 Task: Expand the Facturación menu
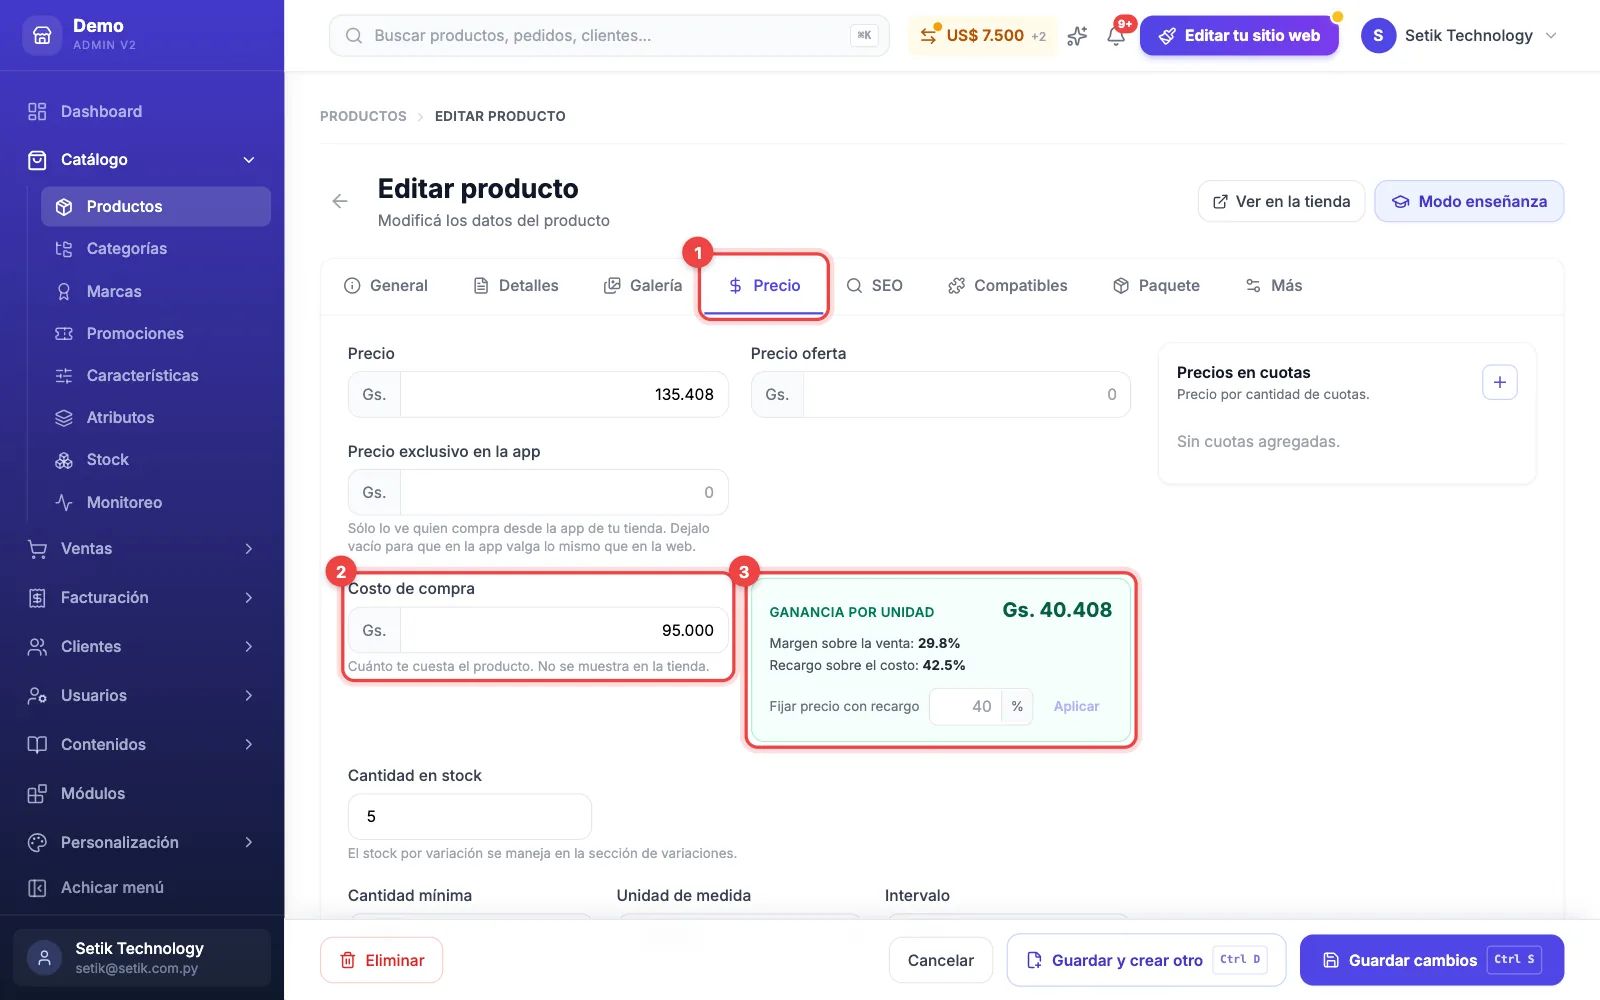click(142, 597)
